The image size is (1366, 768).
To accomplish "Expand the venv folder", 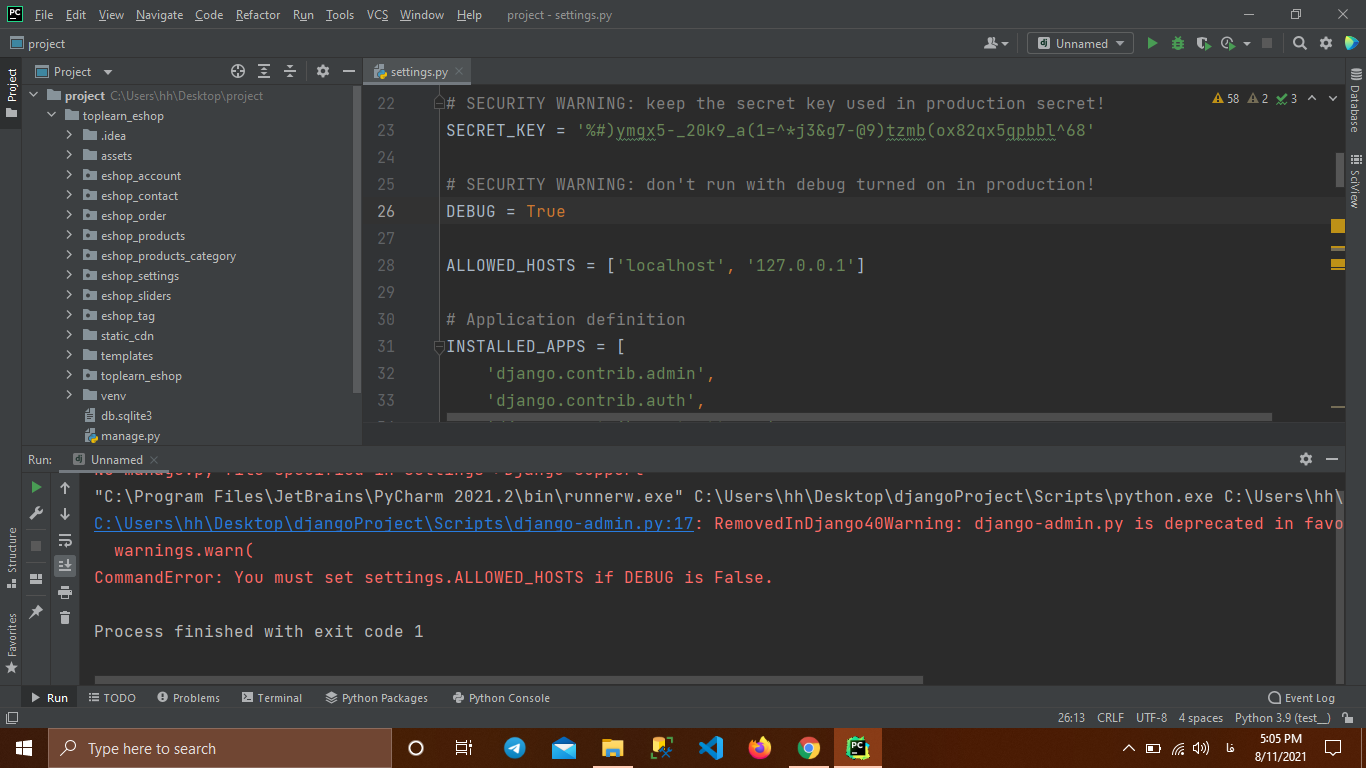I will pyautogui.click(x=69, y=396).
